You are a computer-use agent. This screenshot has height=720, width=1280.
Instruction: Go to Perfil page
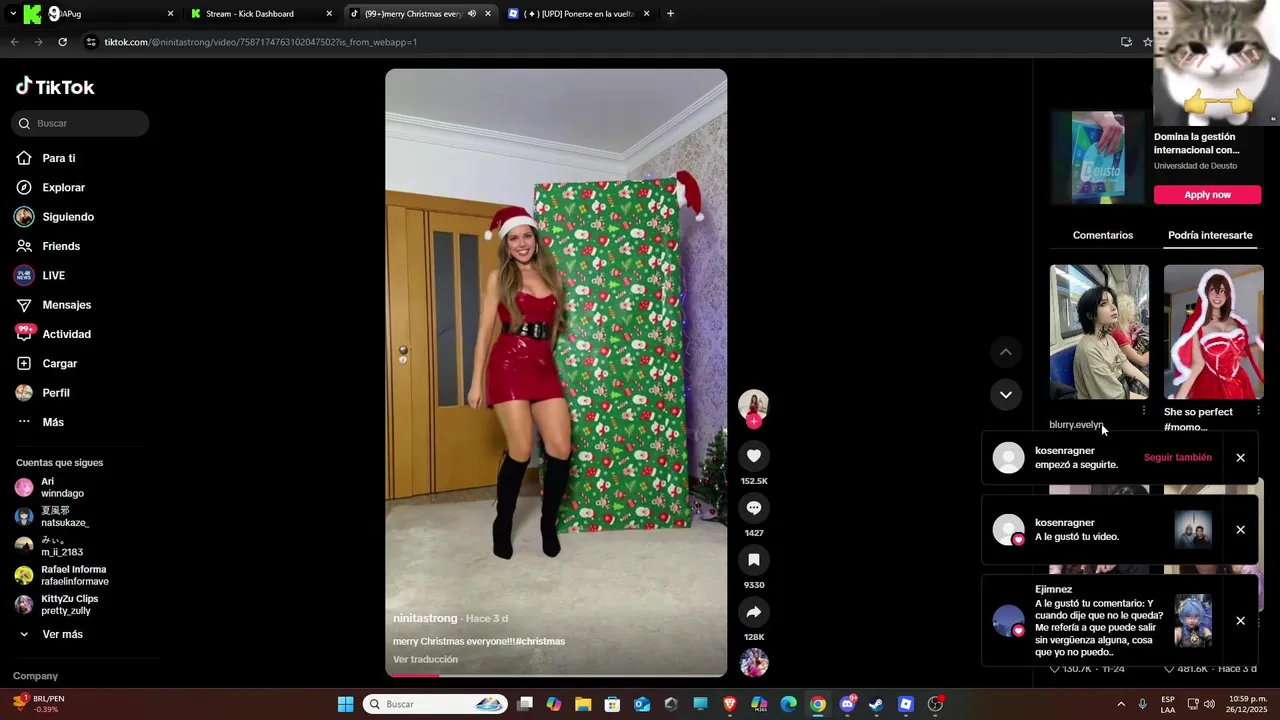click(x=43, y=393)
